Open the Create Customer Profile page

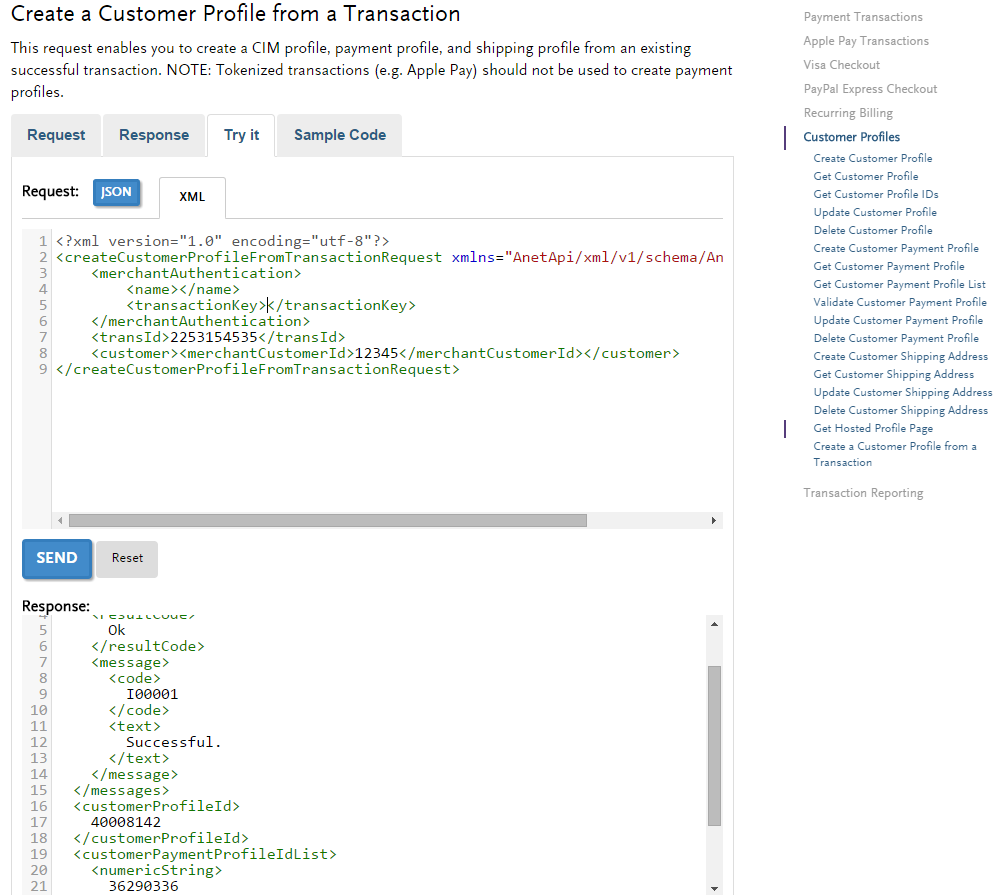(872, 158)
